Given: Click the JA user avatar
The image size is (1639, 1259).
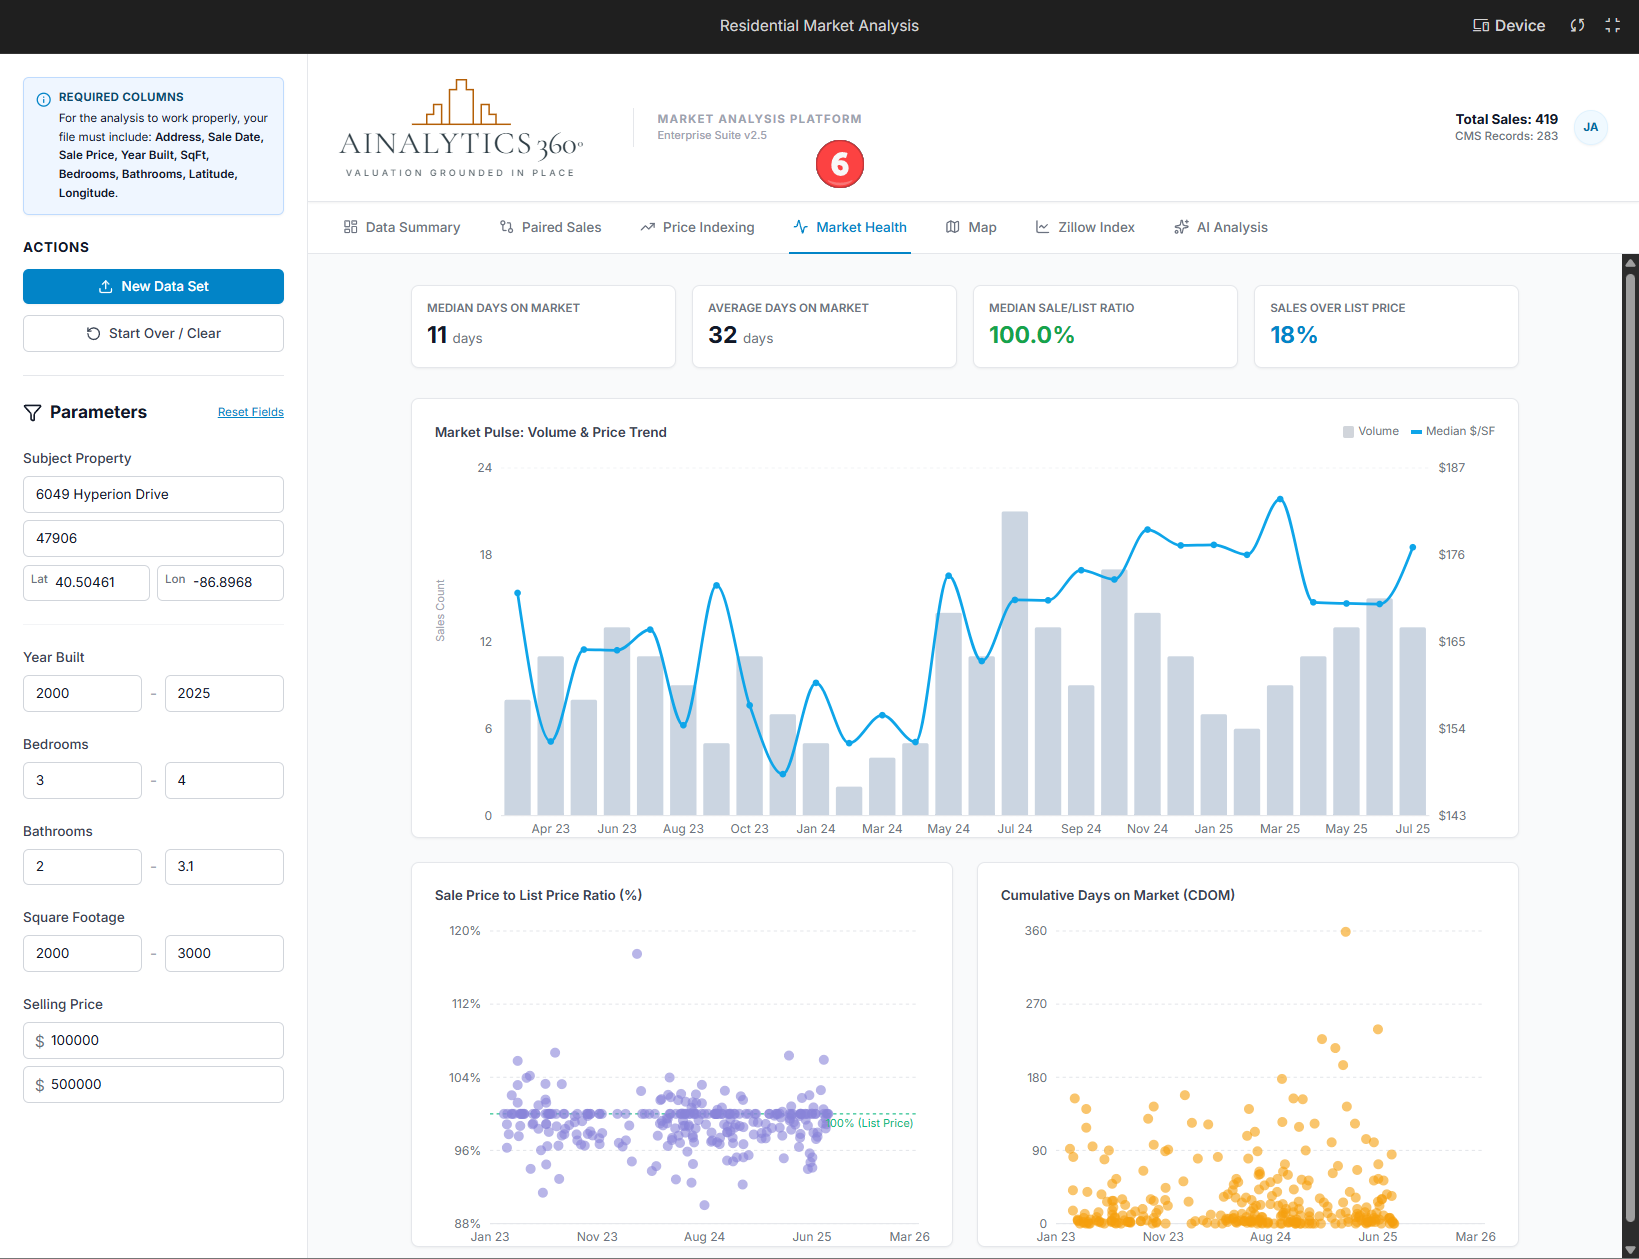Looking at the screenshot, I should pyautogui.click(x=1590, y=128).
